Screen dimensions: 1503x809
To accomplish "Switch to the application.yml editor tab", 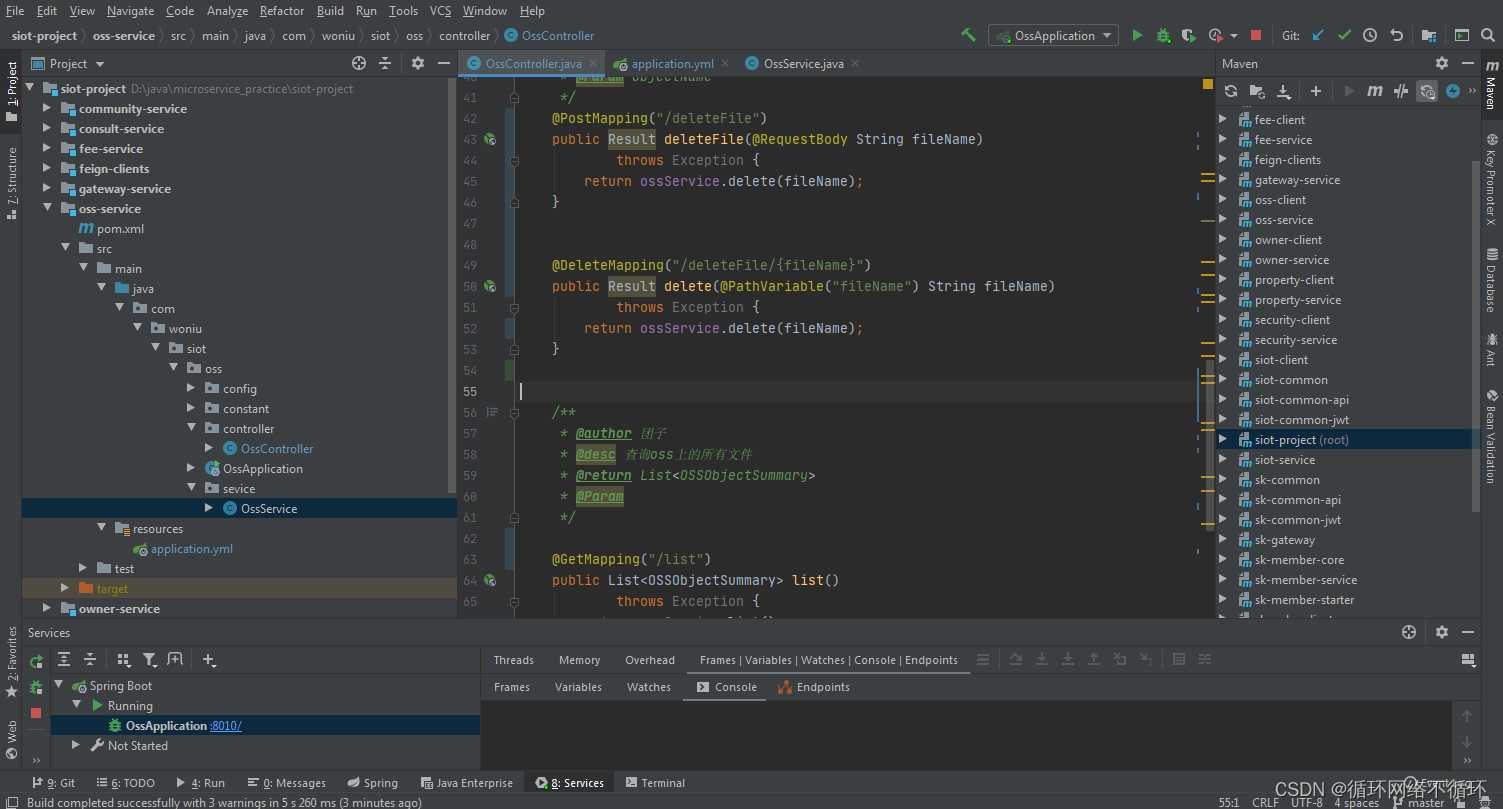I will click(670, 64).
